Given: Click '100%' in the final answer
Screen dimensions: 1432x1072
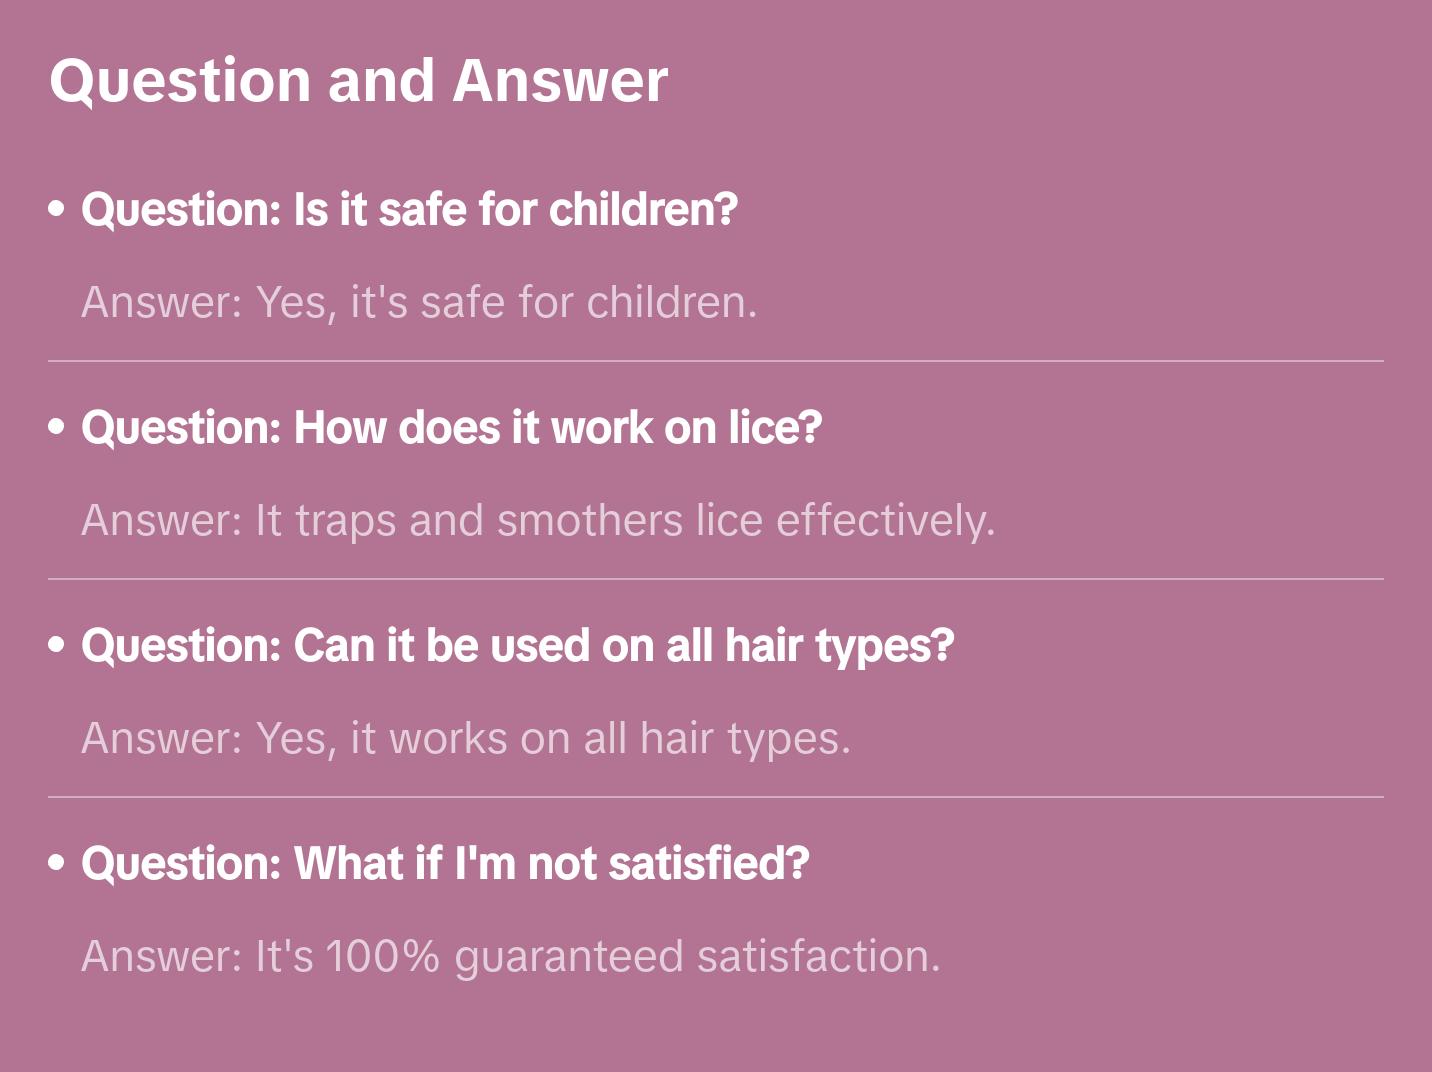Looking at the screenshot, I should tap(382, 956).
